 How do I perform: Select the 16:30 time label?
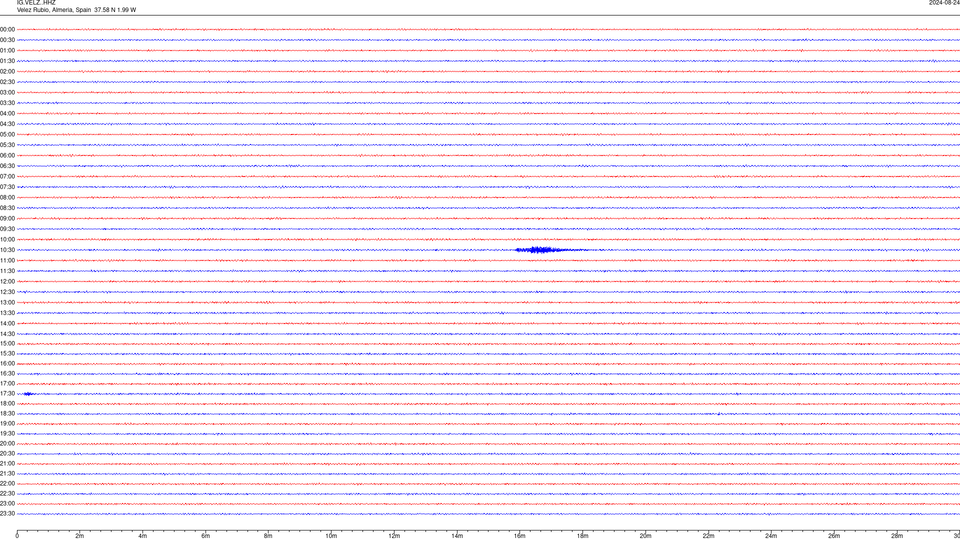[7, 373]
